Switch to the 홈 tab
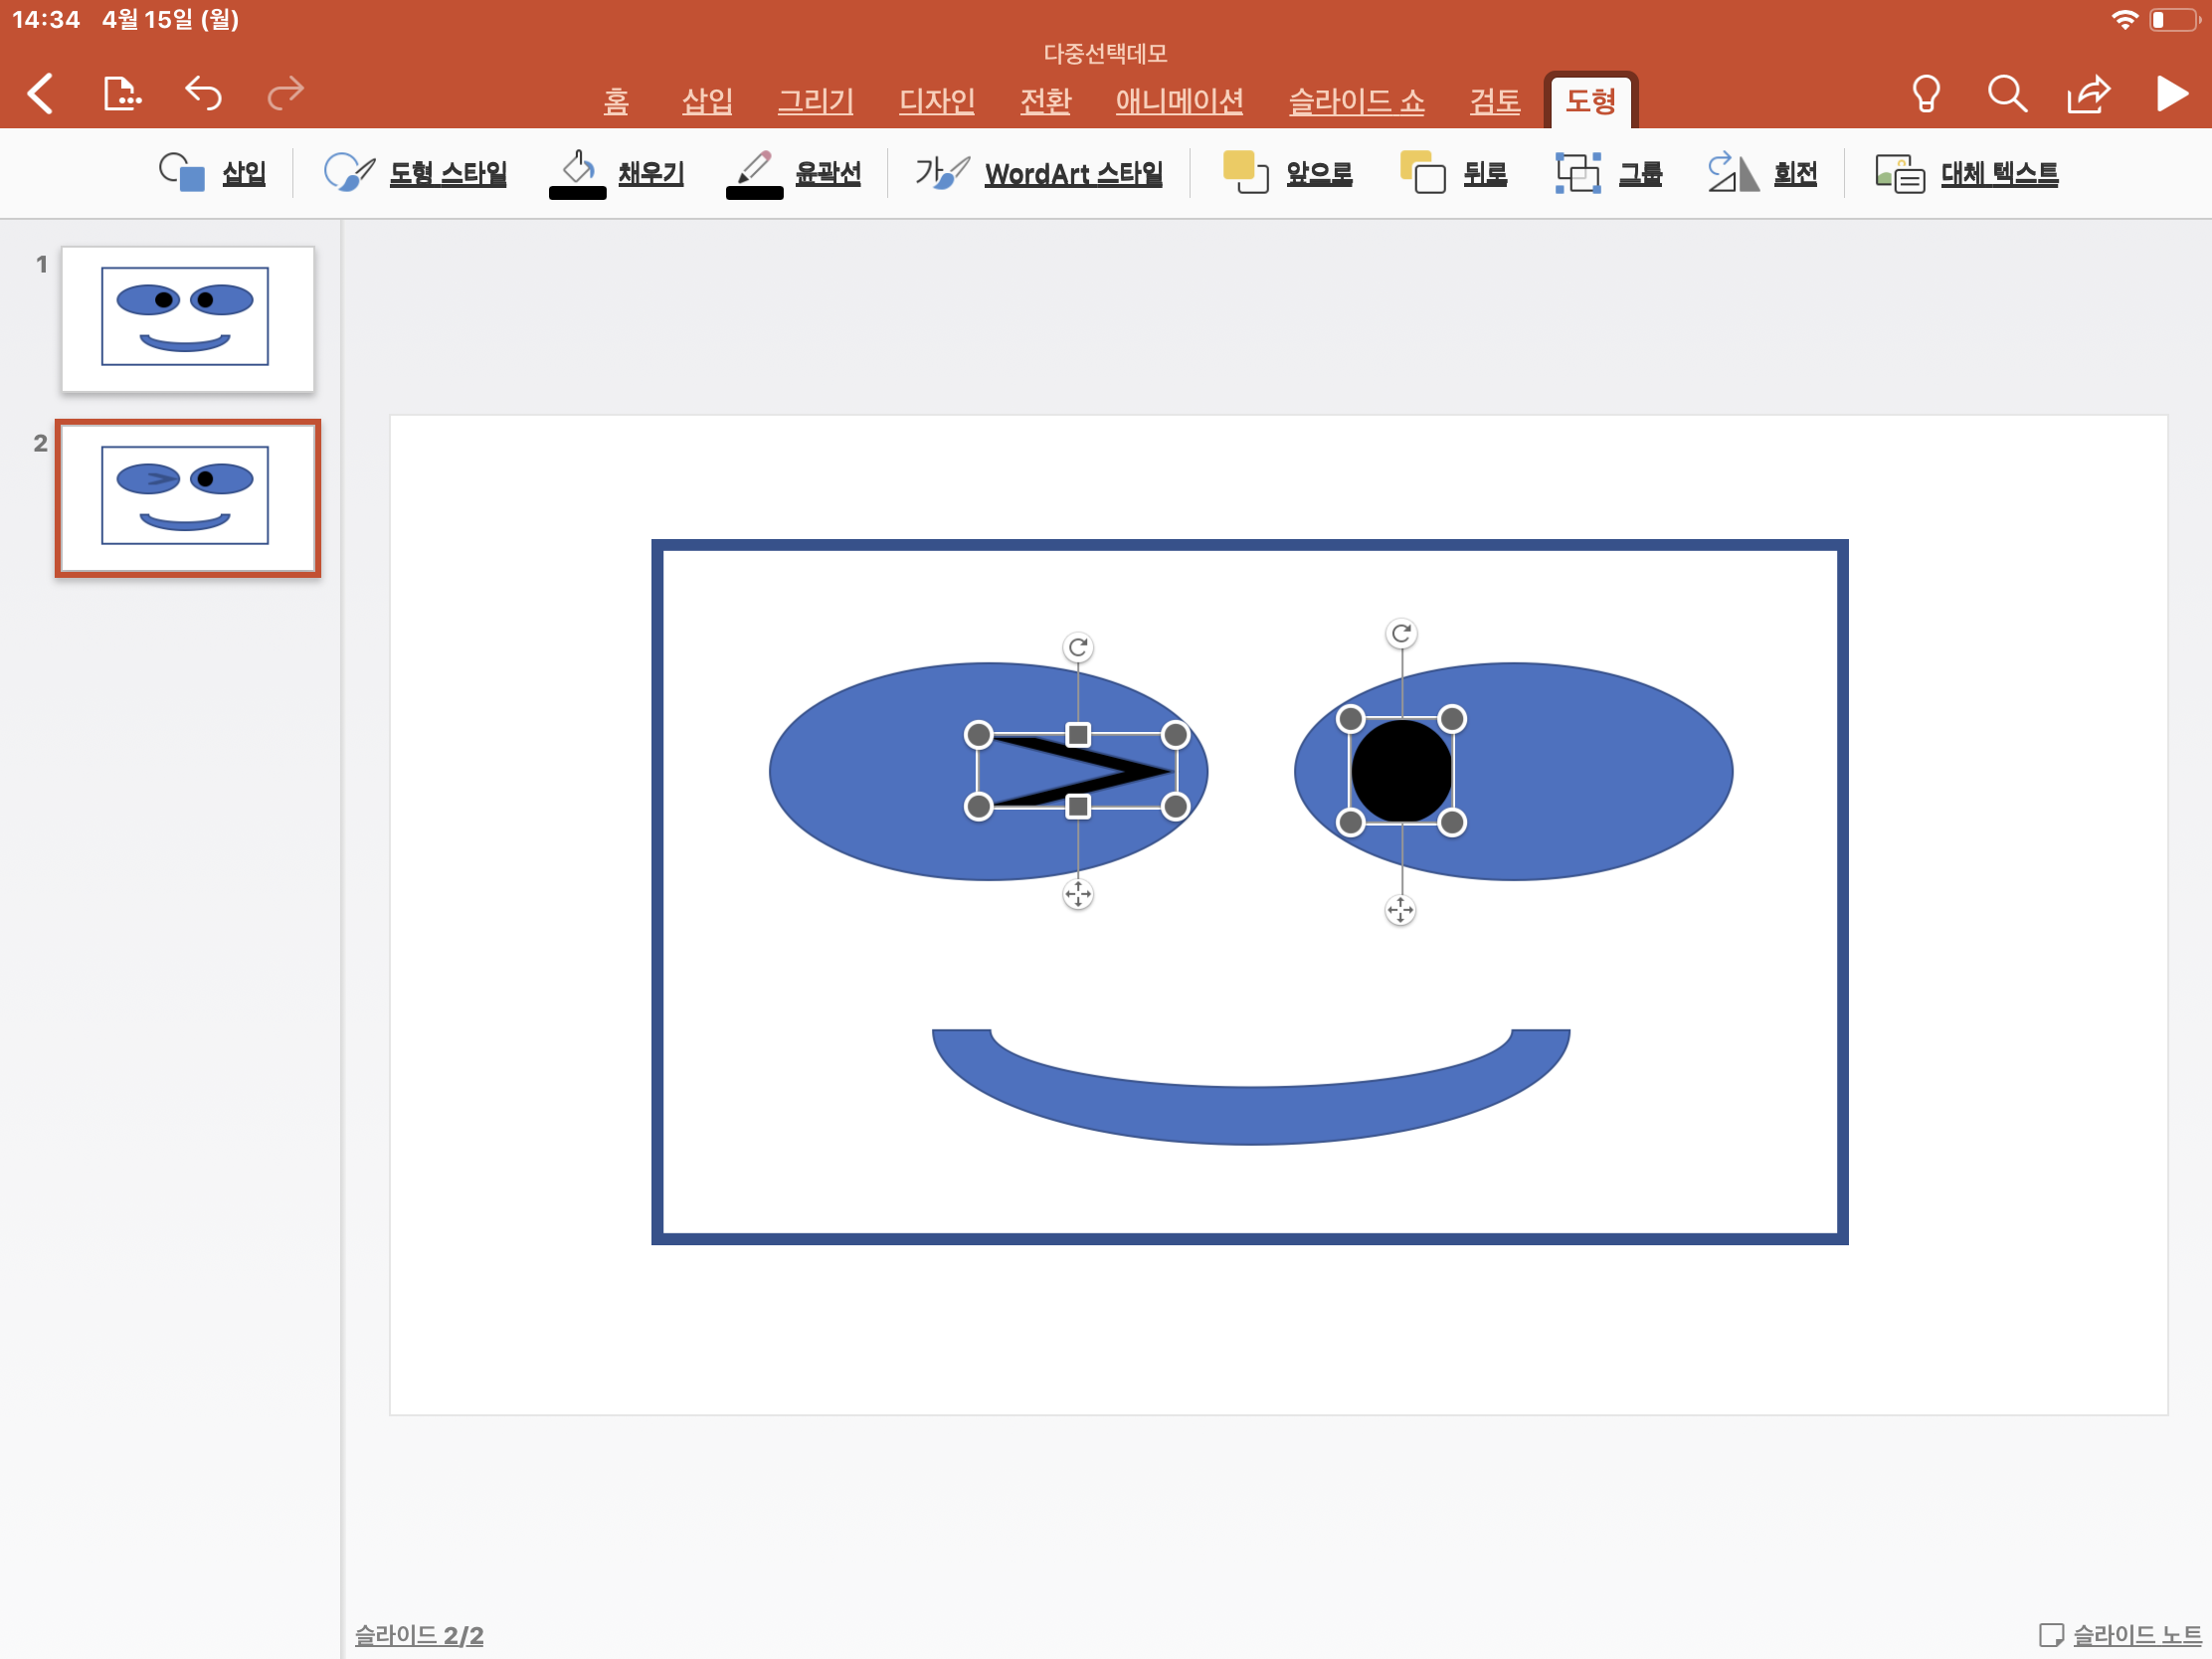 (x=617, y=101)
